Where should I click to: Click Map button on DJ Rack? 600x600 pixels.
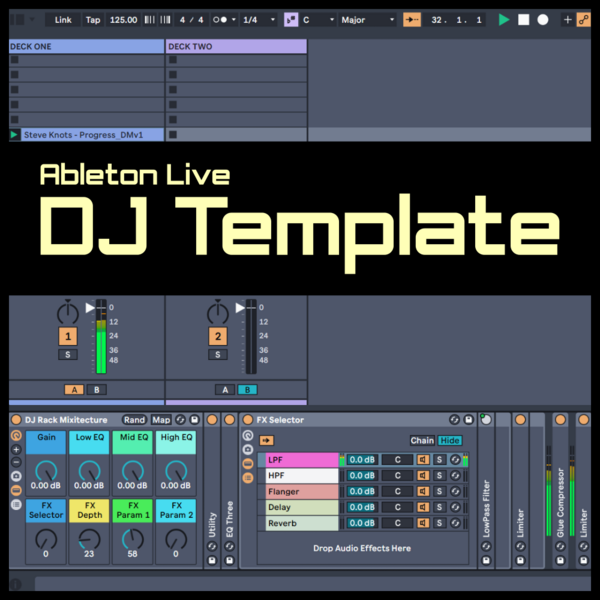161,420
